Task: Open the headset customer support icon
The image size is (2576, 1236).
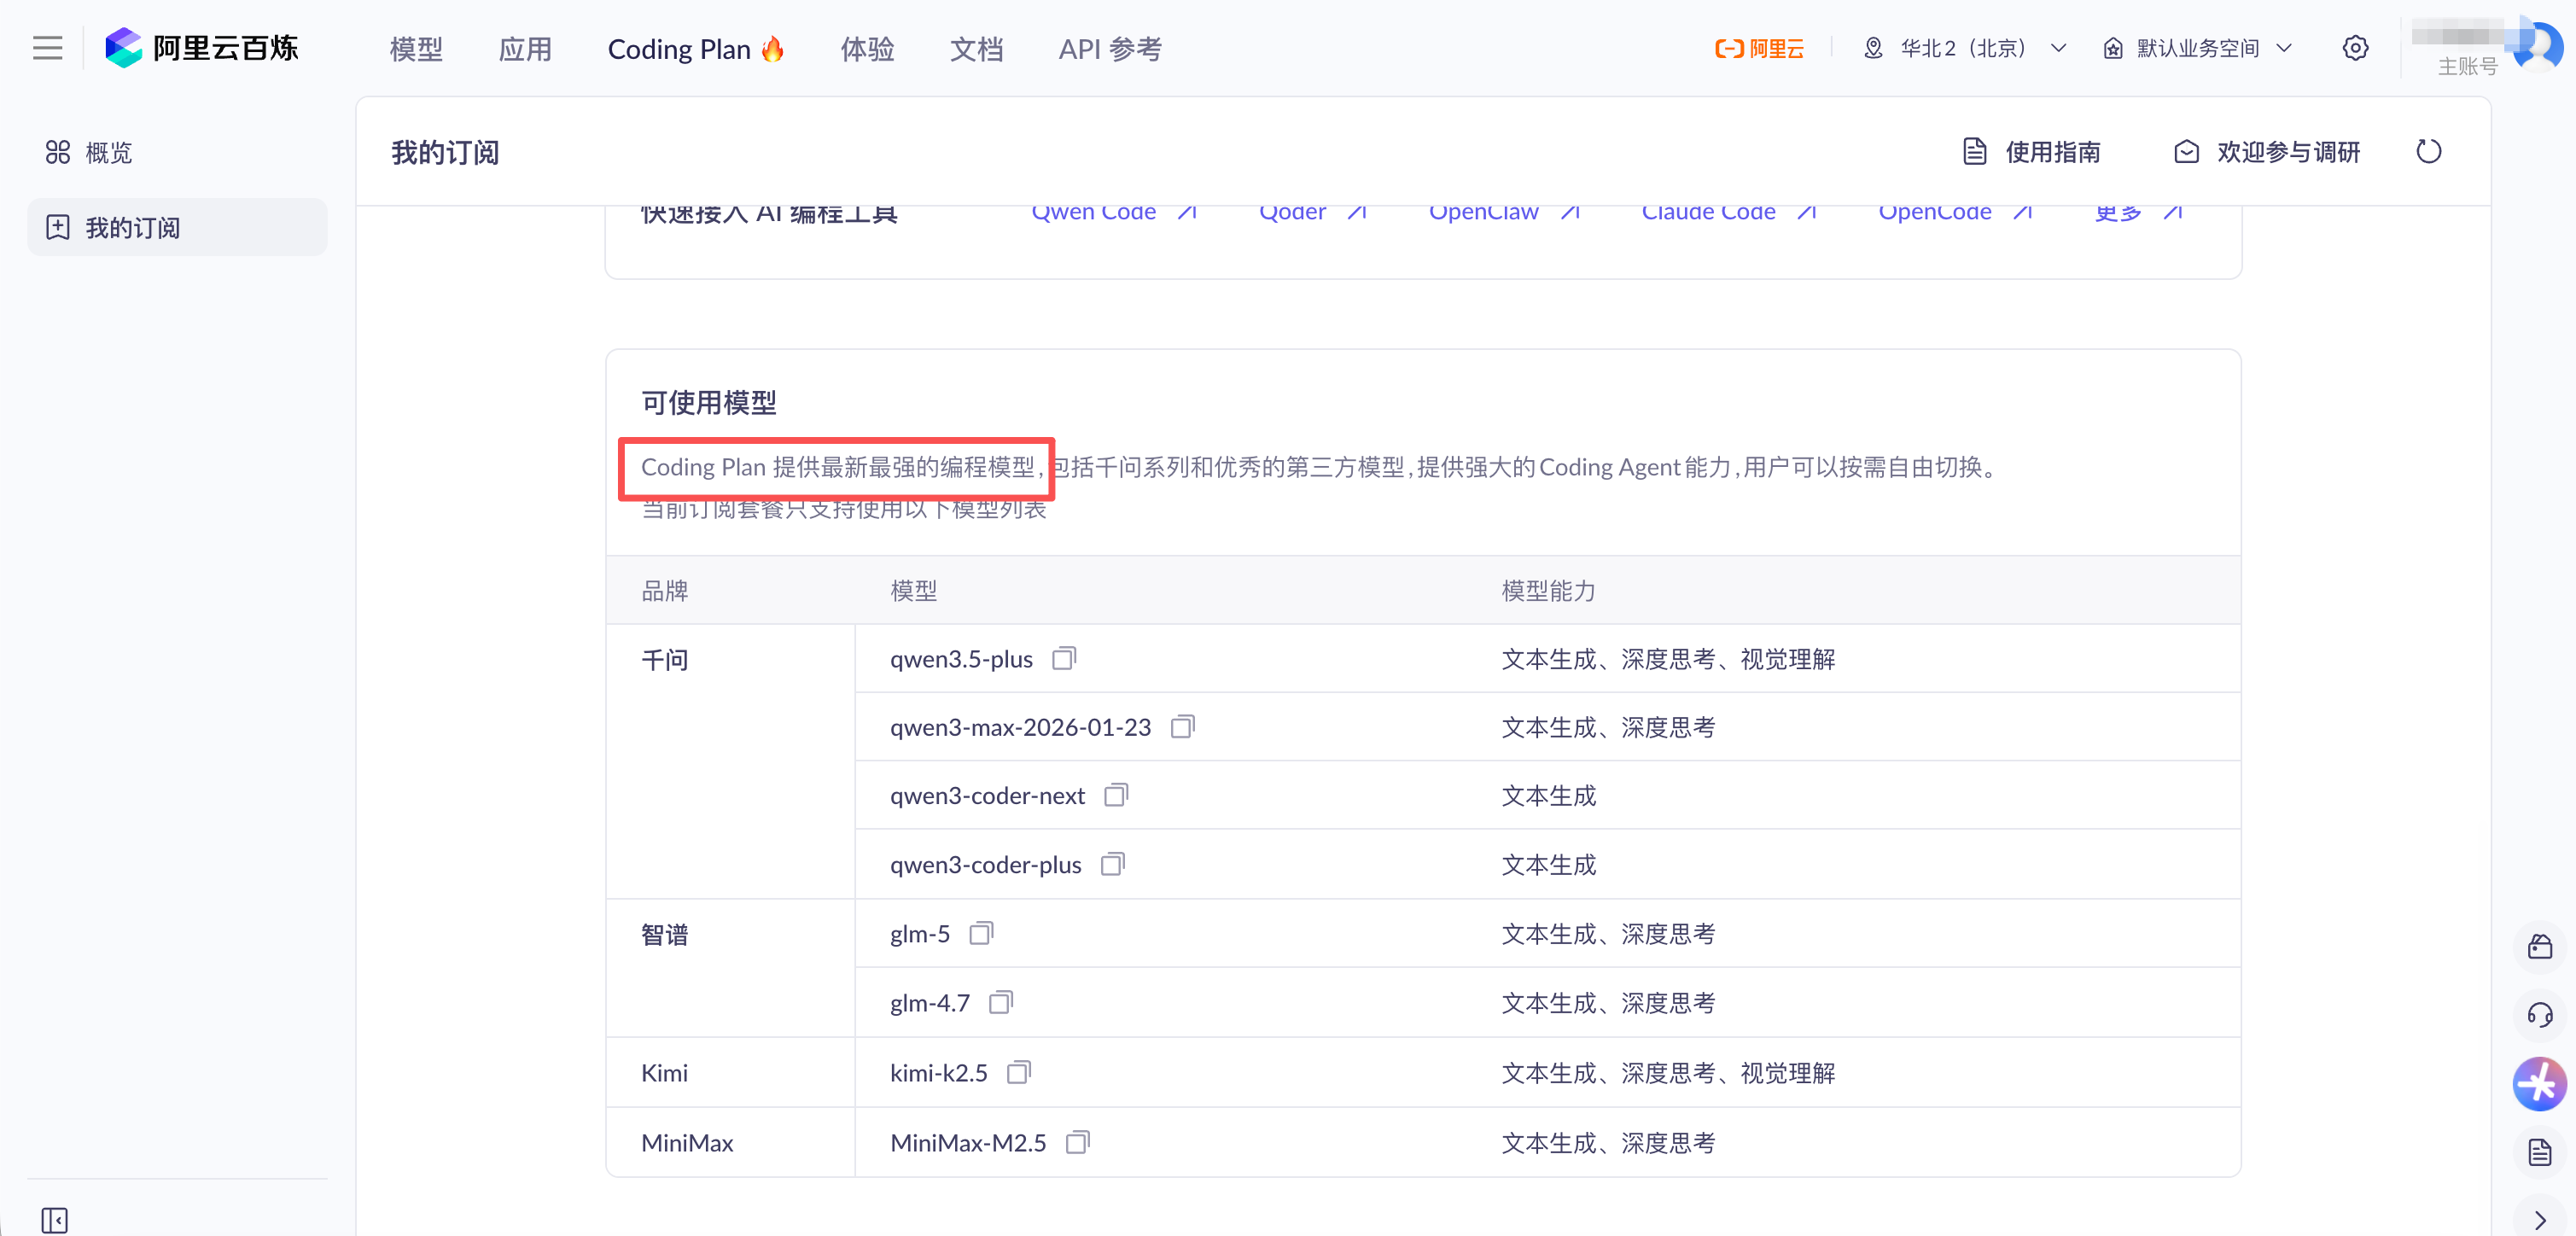Action: click(2539, 1015)
